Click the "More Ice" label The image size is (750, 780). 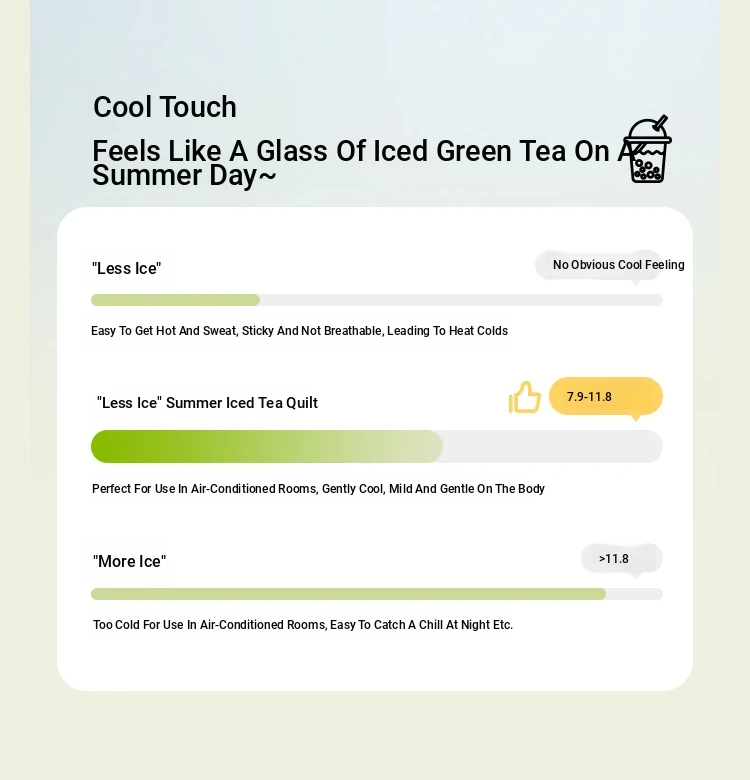tap(129, 561)
